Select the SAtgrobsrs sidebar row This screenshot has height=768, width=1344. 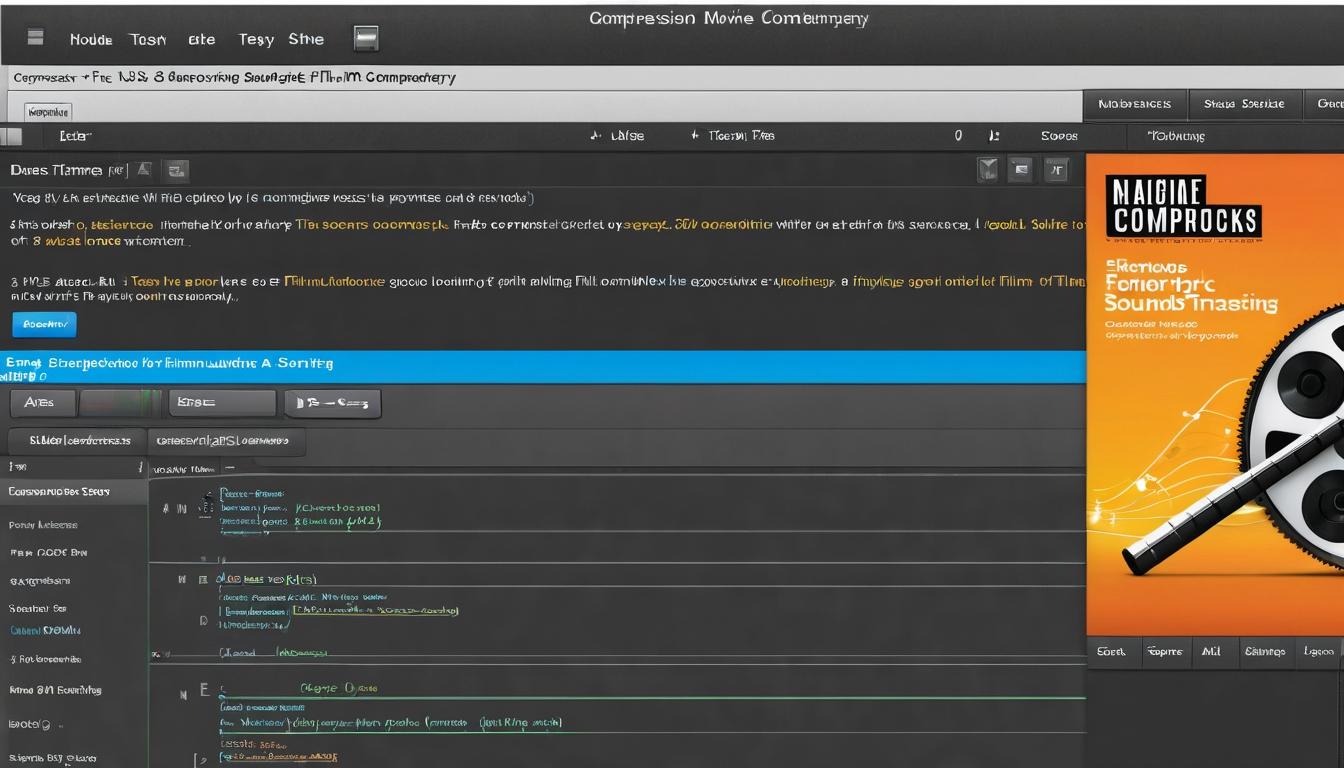[x=74, y=580]
